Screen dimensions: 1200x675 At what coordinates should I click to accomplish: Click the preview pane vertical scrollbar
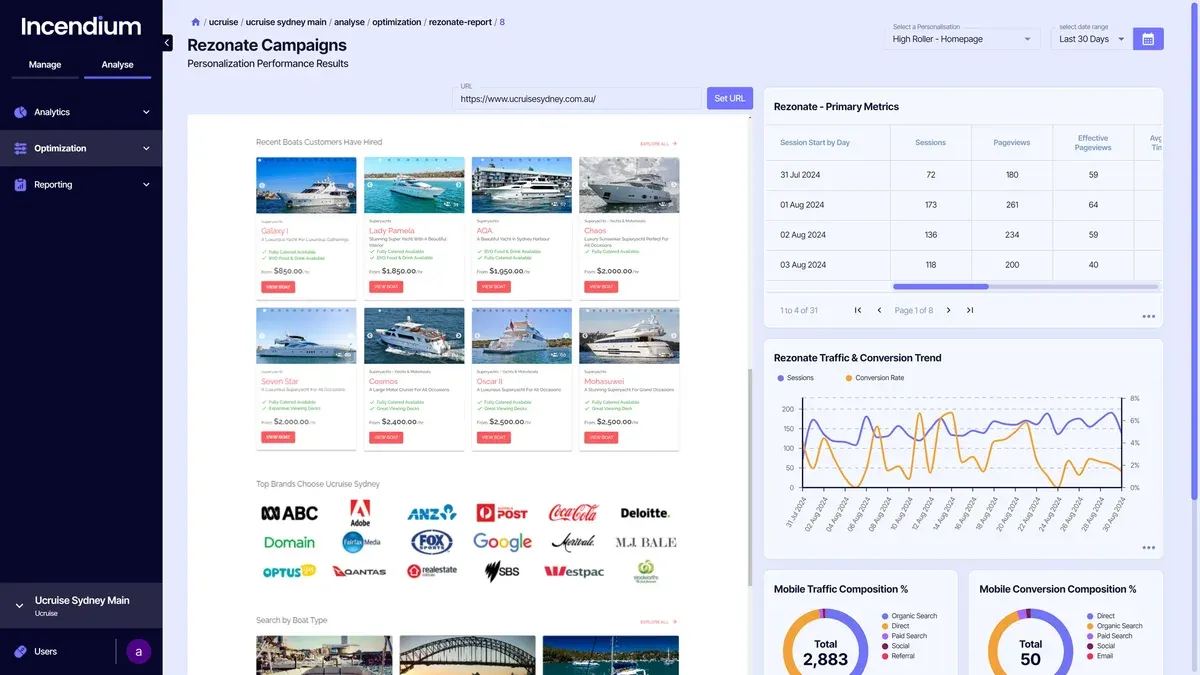tap(749, 478)
